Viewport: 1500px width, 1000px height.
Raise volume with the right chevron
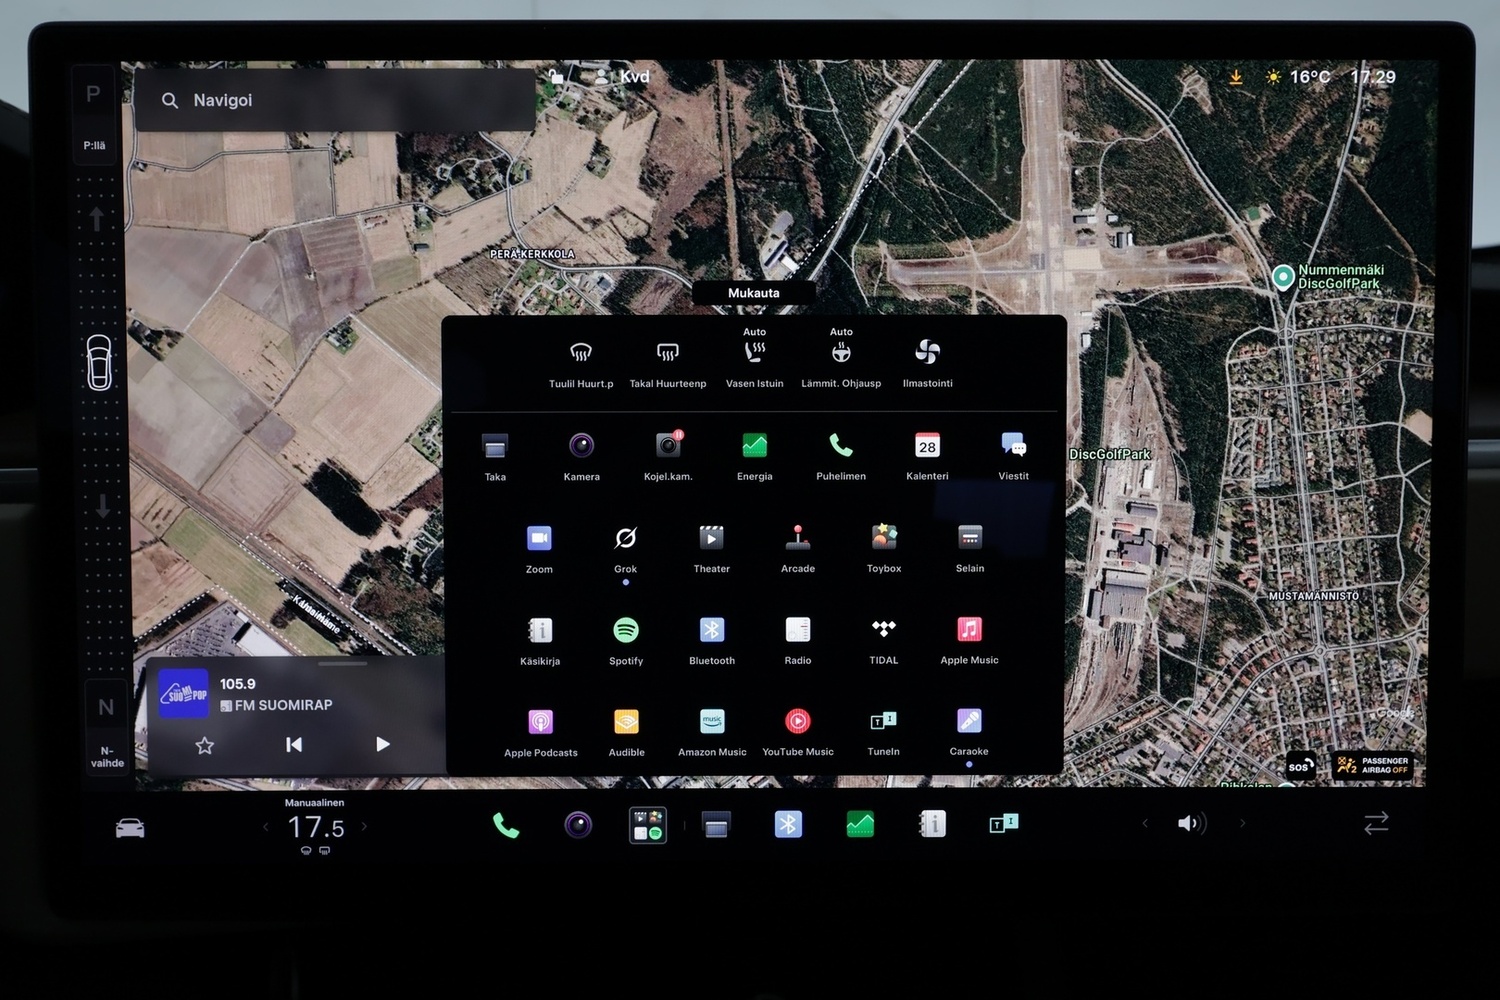click(1243, 823)
